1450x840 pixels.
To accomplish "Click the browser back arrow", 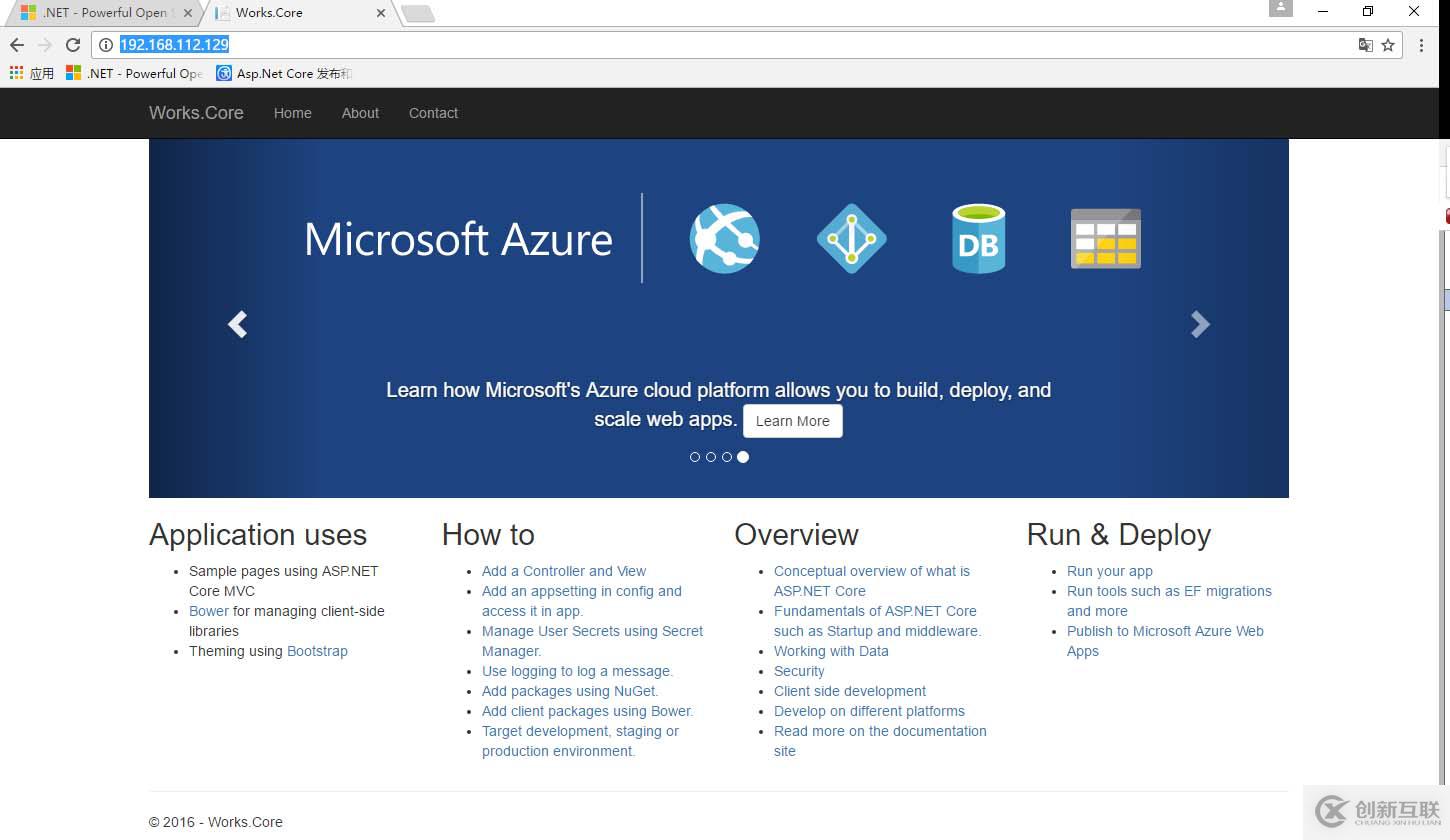I will point(16,45).
